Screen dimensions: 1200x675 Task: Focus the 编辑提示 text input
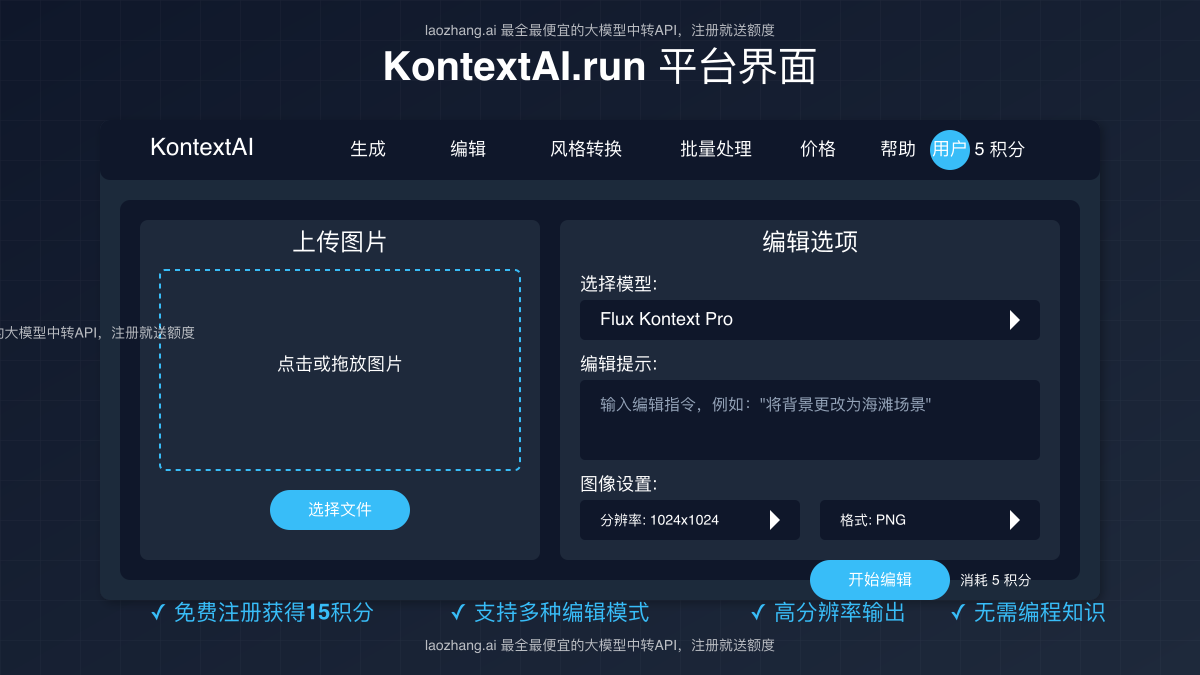tap(810, 420)
